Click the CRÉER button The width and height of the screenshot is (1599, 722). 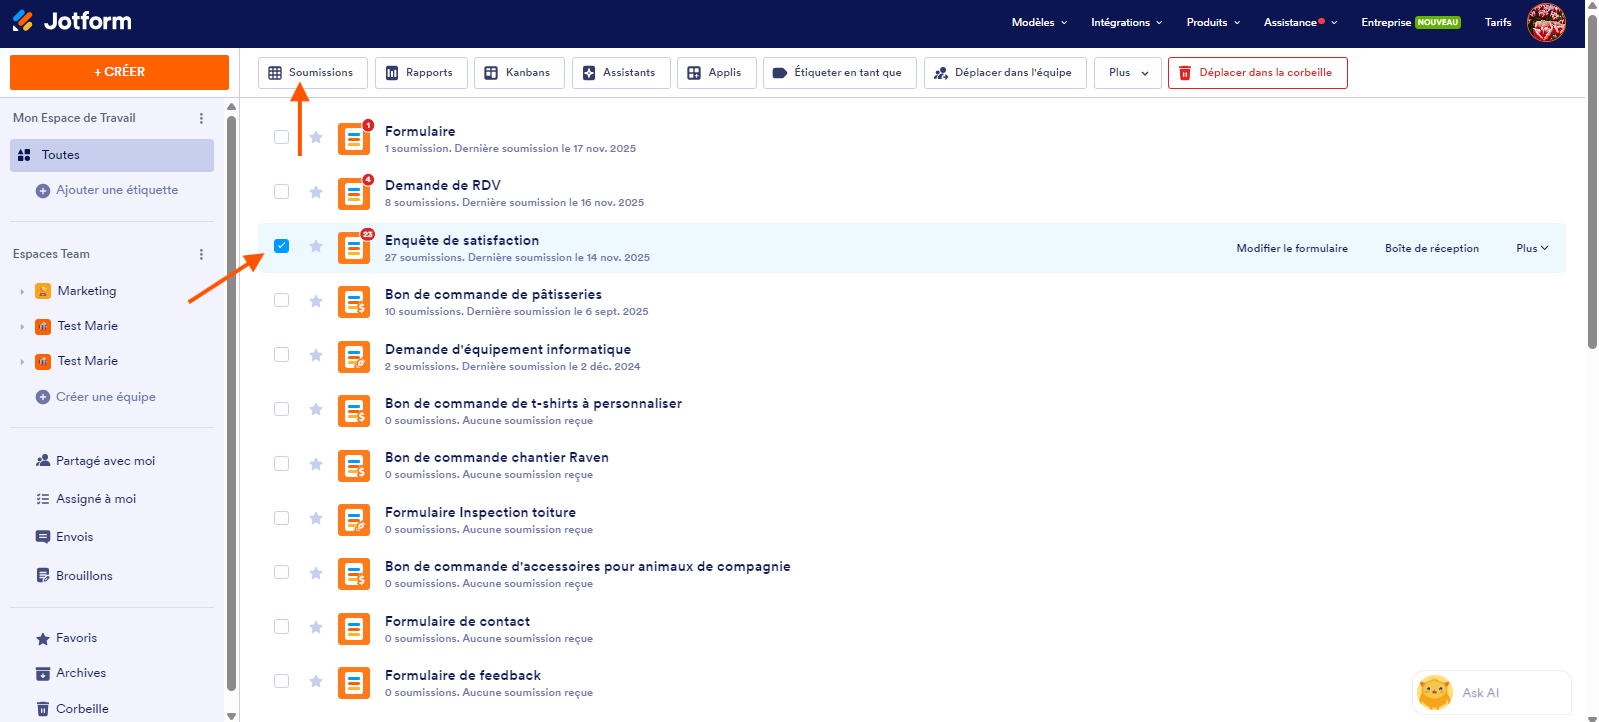[119, 72]
